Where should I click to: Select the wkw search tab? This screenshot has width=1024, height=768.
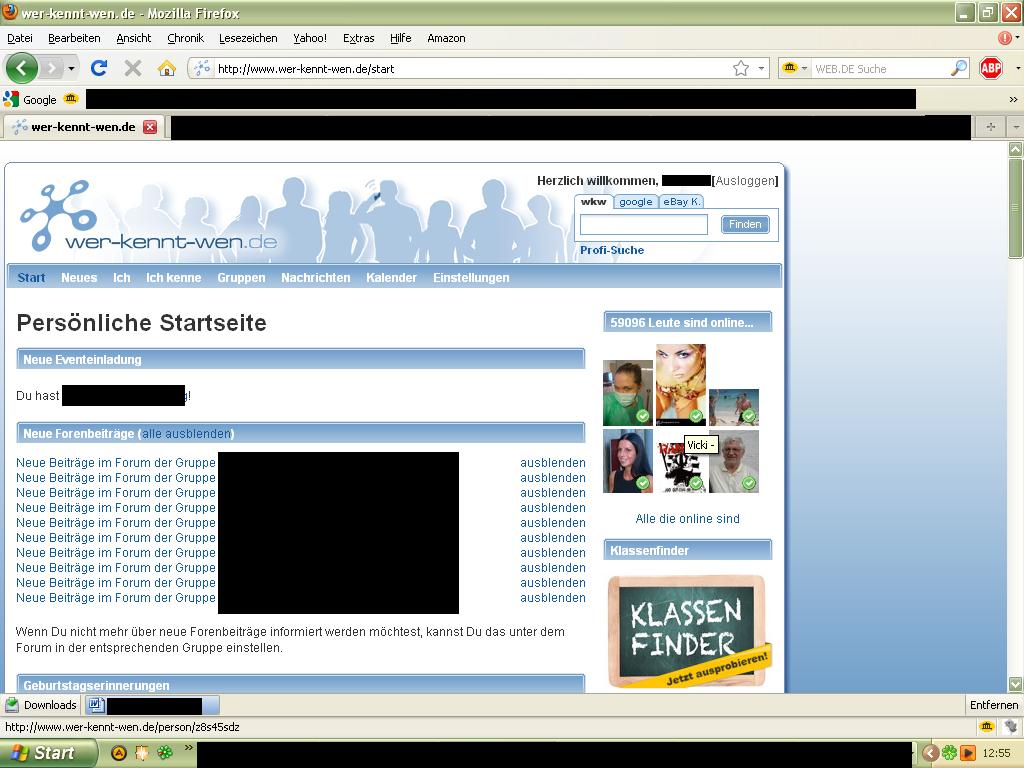click(594, 202)
